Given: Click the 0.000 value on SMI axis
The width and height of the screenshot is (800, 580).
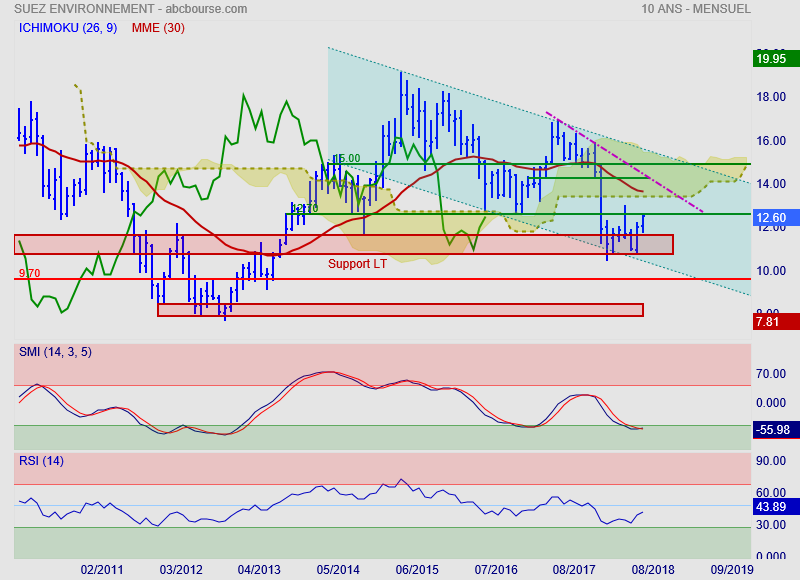Looking at the screenshot, I should pos(771,403).
